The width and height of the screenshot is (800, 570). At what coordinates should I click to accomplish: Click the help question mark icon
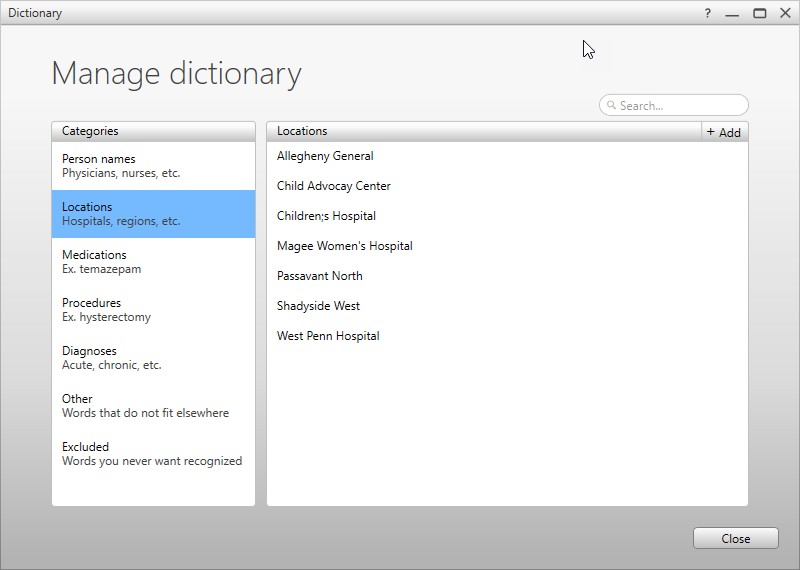tap(708, 13)
